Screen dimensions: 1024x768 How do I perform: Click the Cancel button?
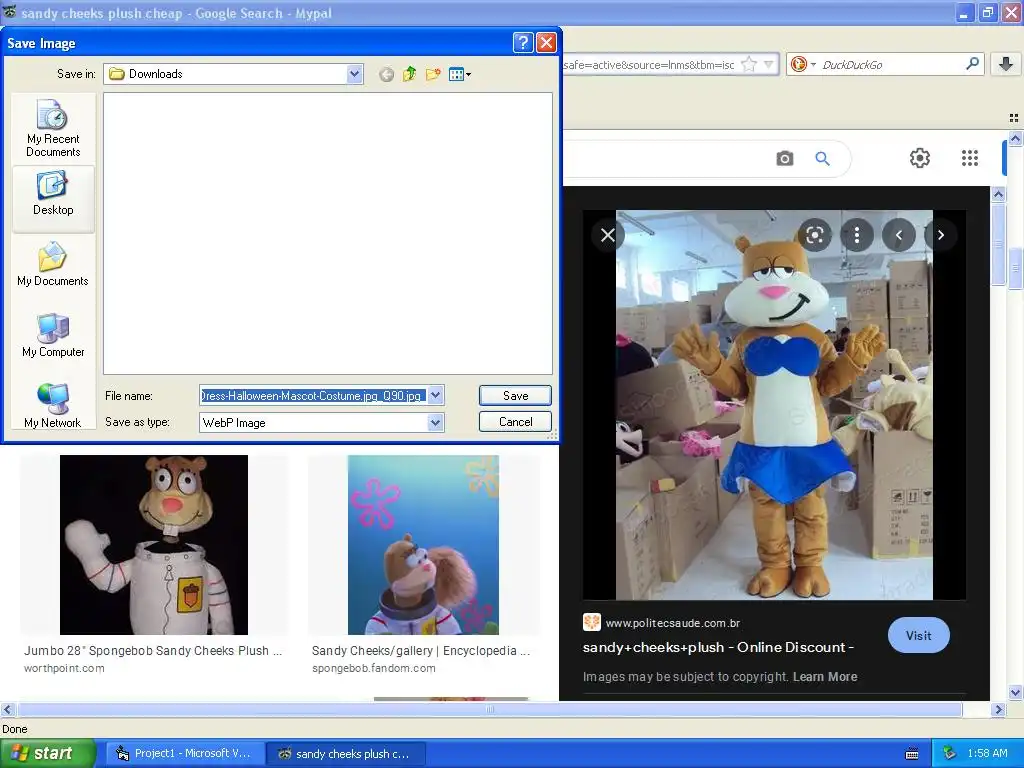(x=515, y=422)
